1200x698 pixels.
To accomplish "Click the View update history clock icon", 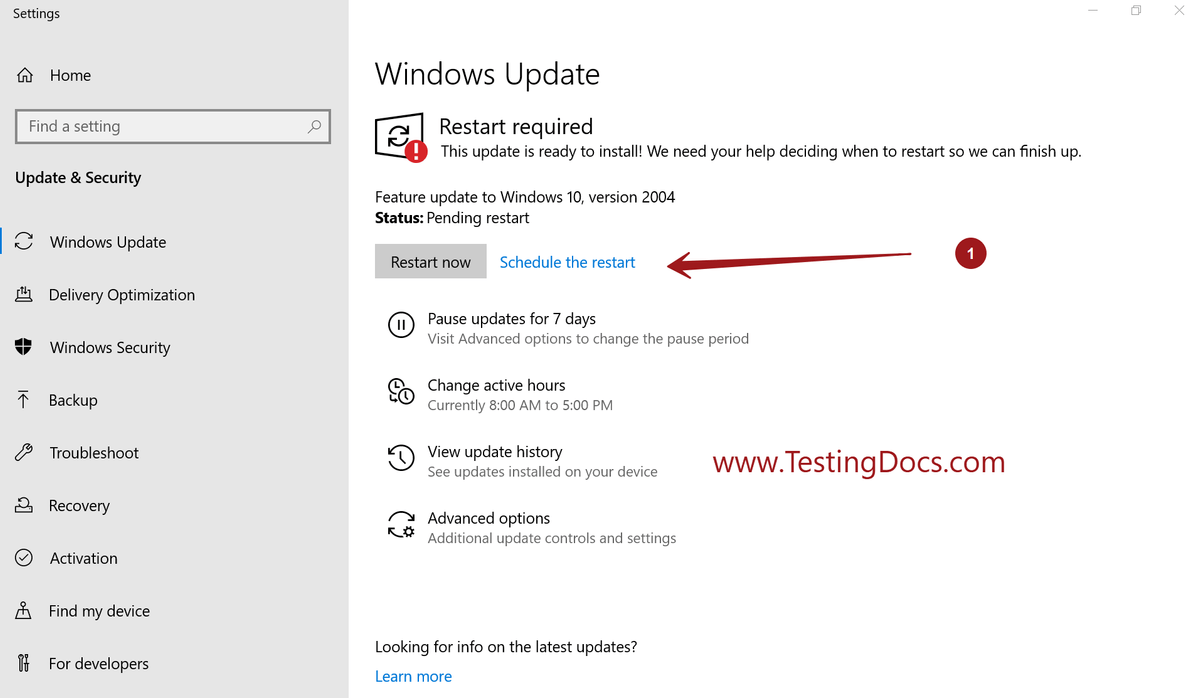I will [x=401, y=458].
